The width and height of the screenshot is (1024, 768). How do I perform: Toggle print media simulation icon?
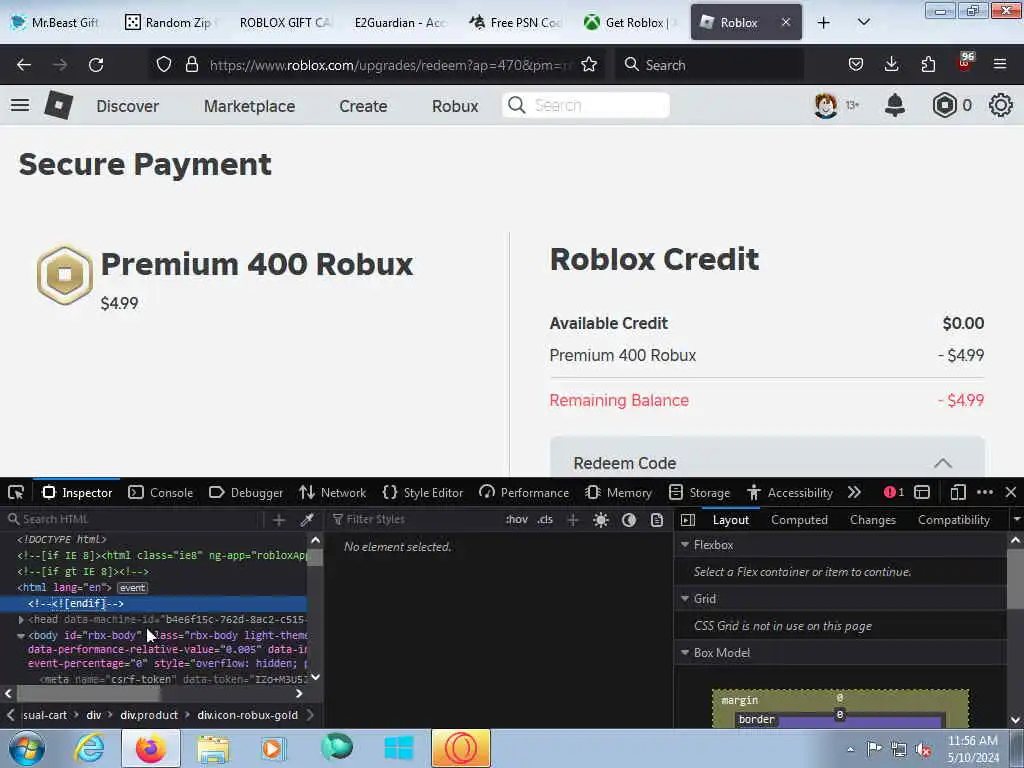(657, 520)
